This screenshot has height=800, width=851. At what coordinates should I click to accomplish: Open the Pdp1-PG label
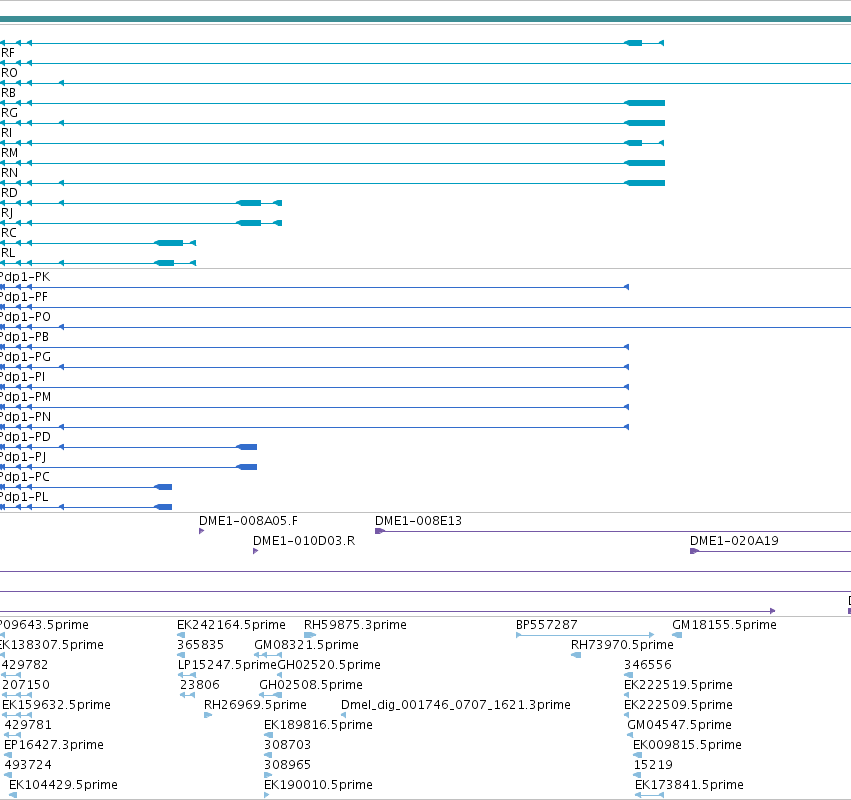tap(26, 357)
